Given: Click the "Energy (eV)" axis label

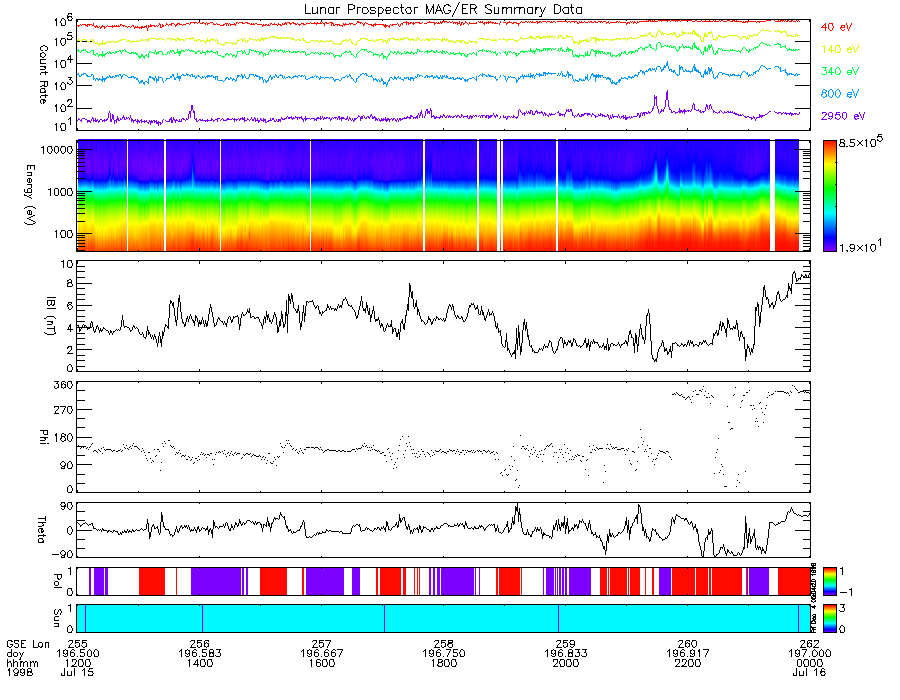Looking at the screenshot, I should [x=30, y=195].
